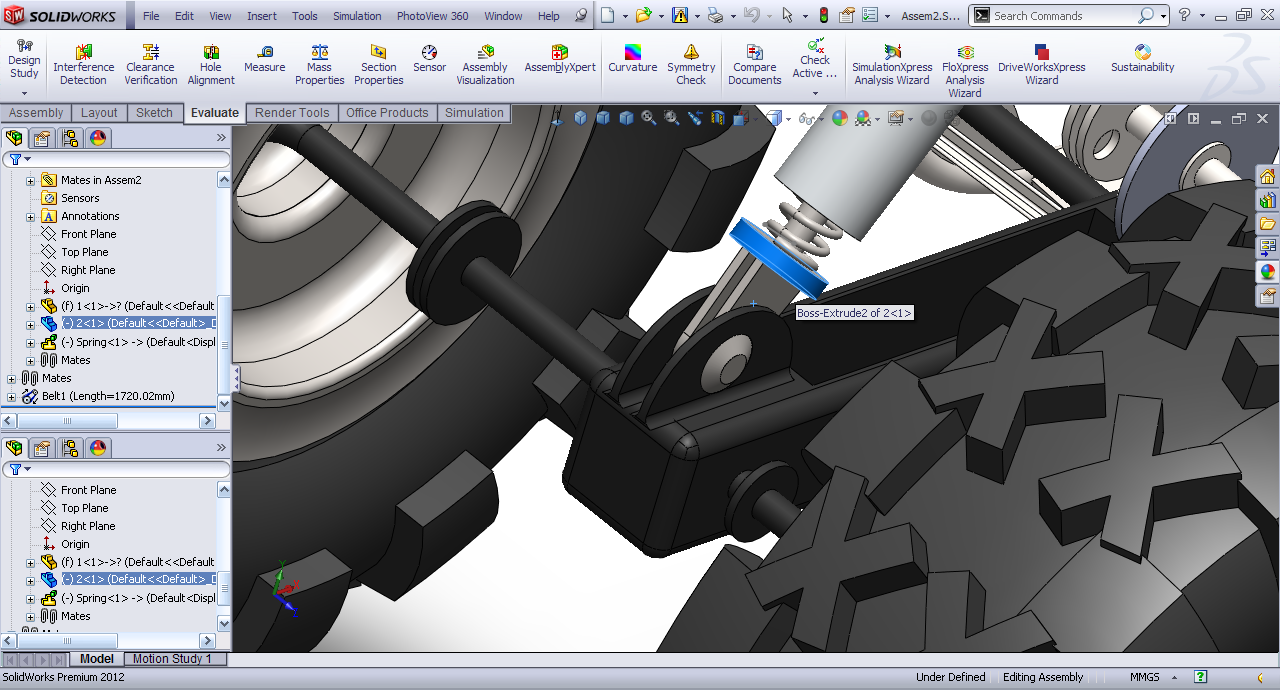The width and height of the screenshot is (1280, 690).
Task: Expand the Annotations folder in upper tree
Action: tap(30, 216)
